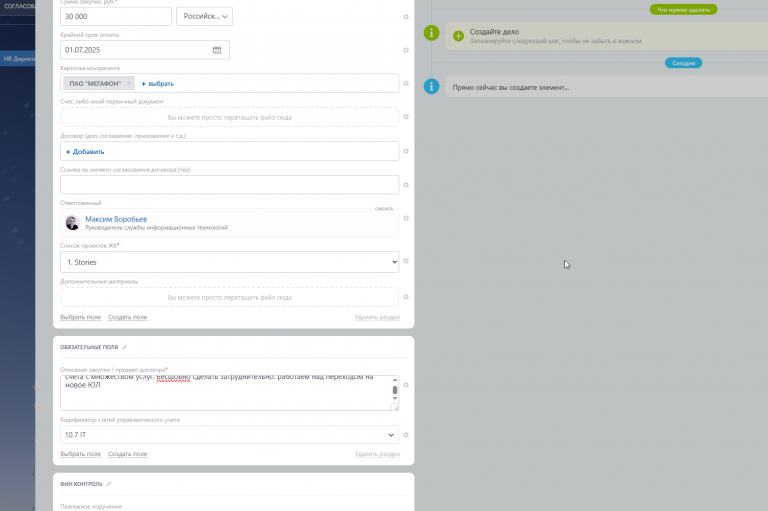Screen dimensions: 768x511
Task: Remove ПАО "МЕГАФОН" chip with its x icon
Action: [x=128, y=83]
